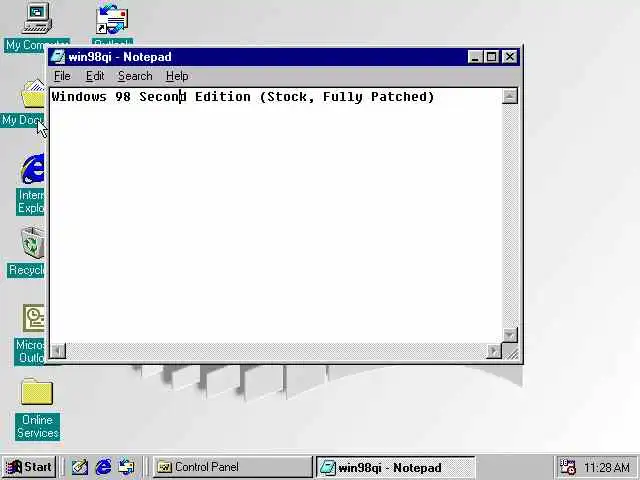The image size is (640, 480).
Task: Click the horizontal scrollbar right arrow
Action: pos(494,351)
